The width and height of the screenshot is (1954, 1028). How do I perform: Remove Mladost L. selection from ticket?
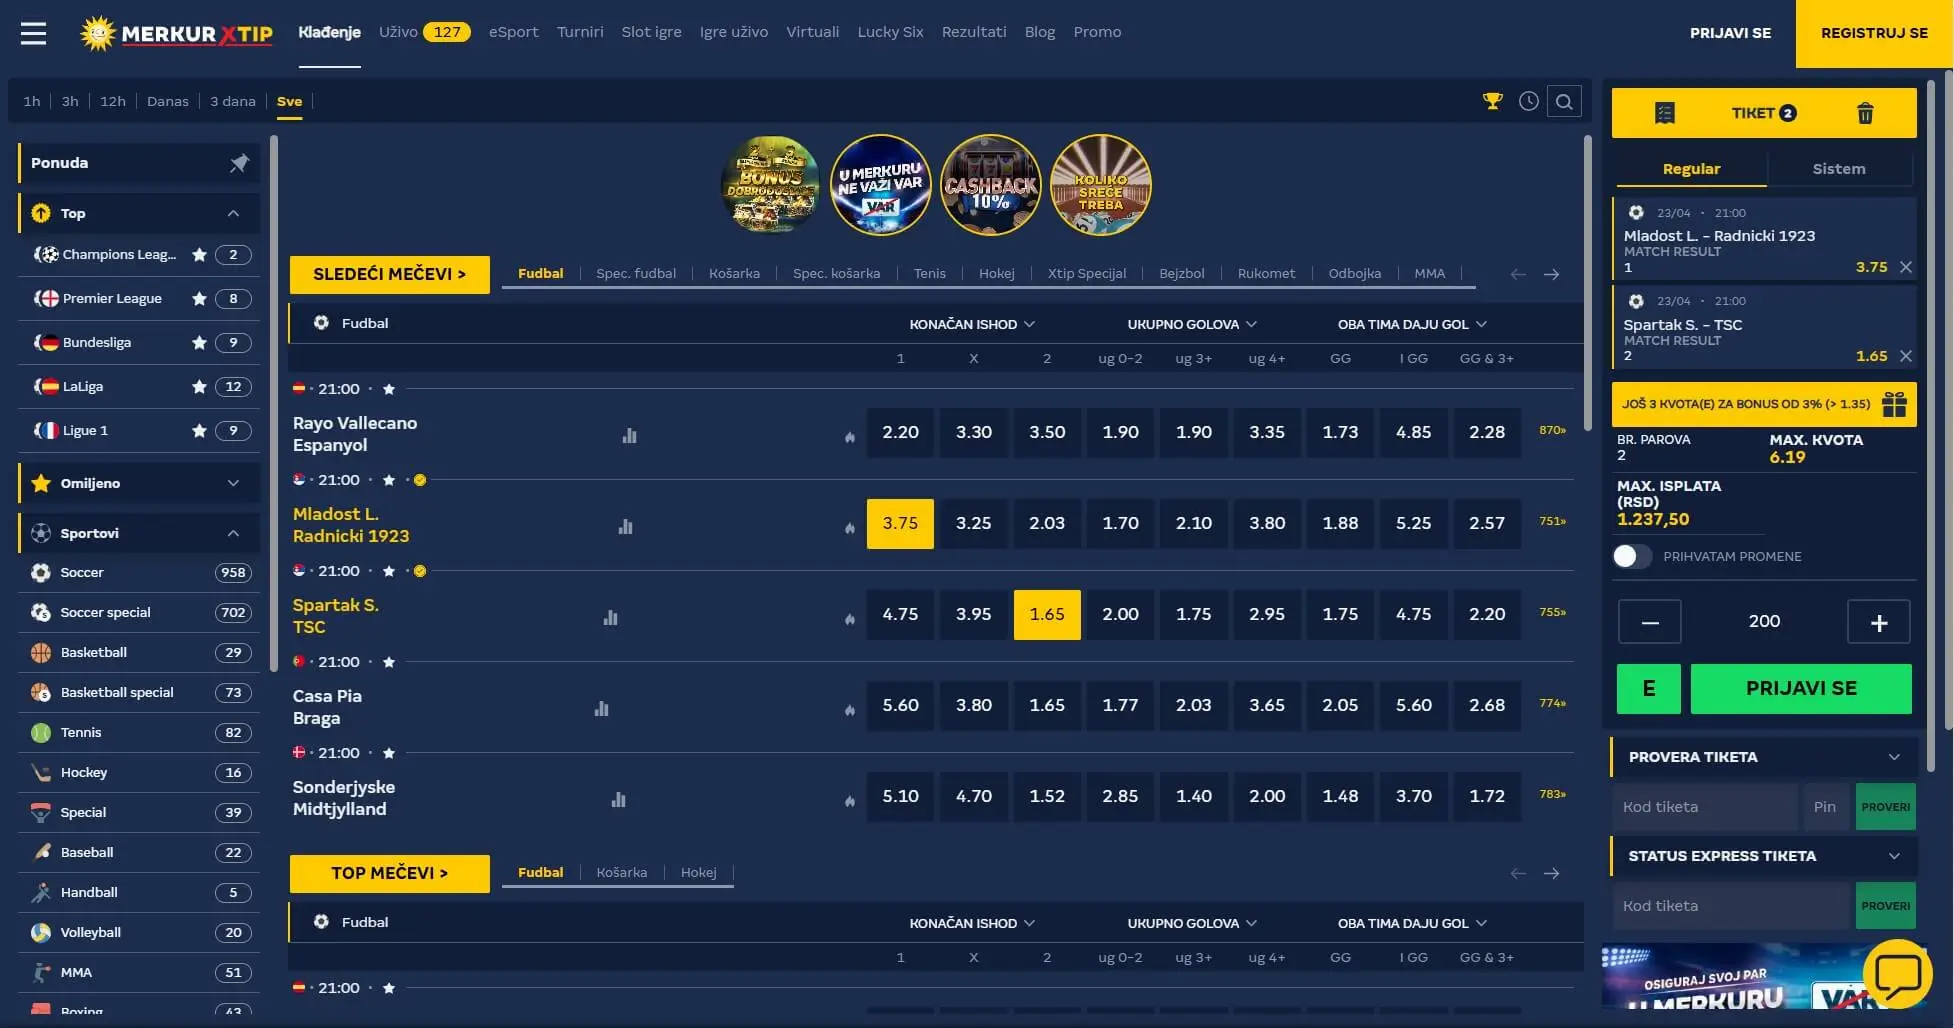1906,267
